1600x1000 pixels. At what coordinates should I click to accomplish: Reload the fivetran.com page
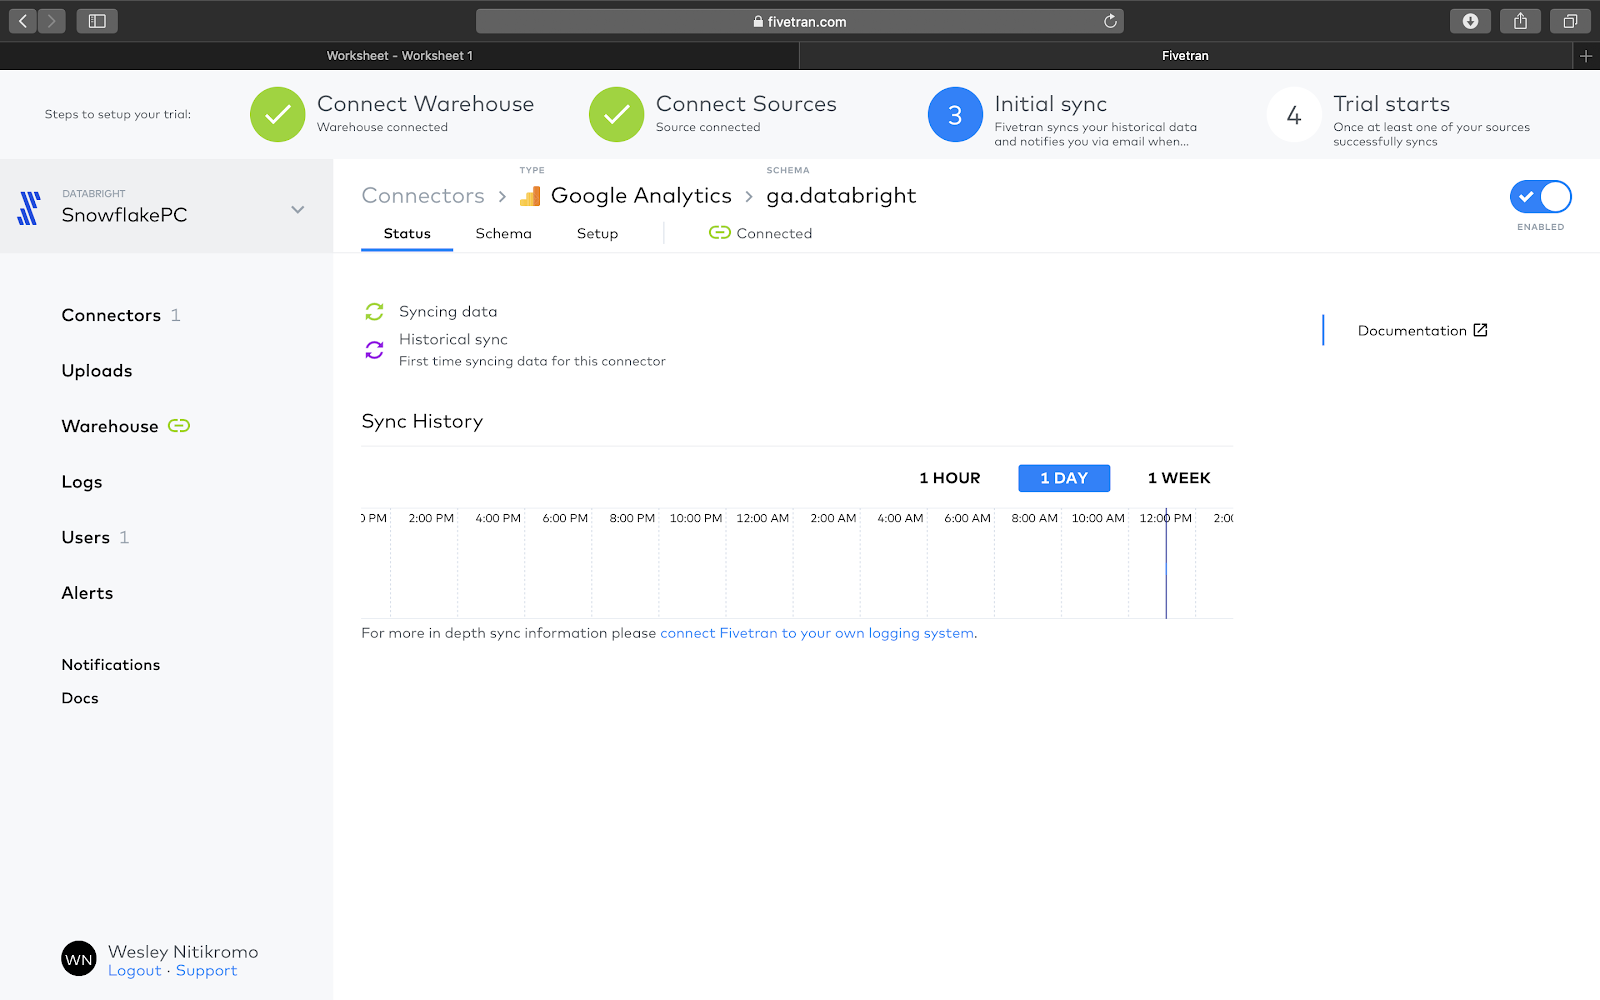1110,21
